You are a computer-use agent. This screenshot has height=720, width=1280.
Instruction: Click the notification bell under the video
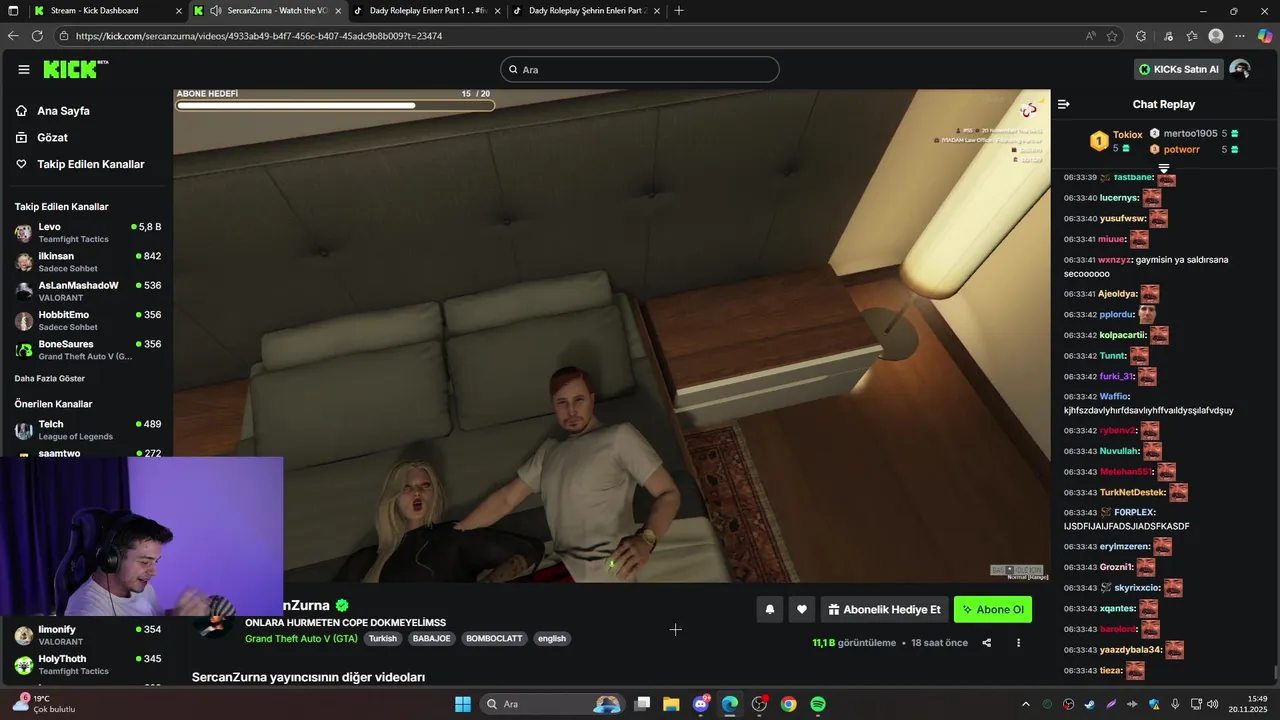[769, 609]
